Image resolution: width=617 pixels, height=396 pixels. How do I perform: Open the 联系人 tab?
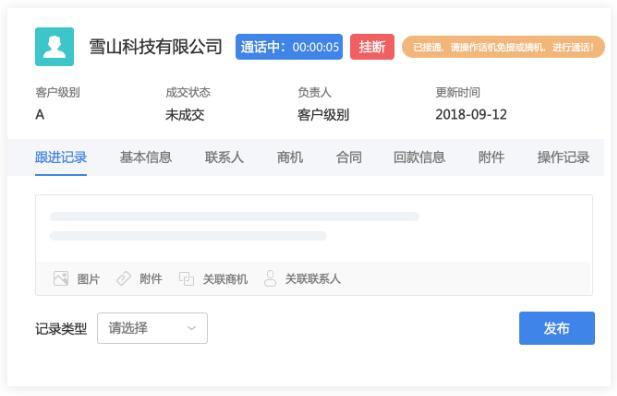(224, 157)
